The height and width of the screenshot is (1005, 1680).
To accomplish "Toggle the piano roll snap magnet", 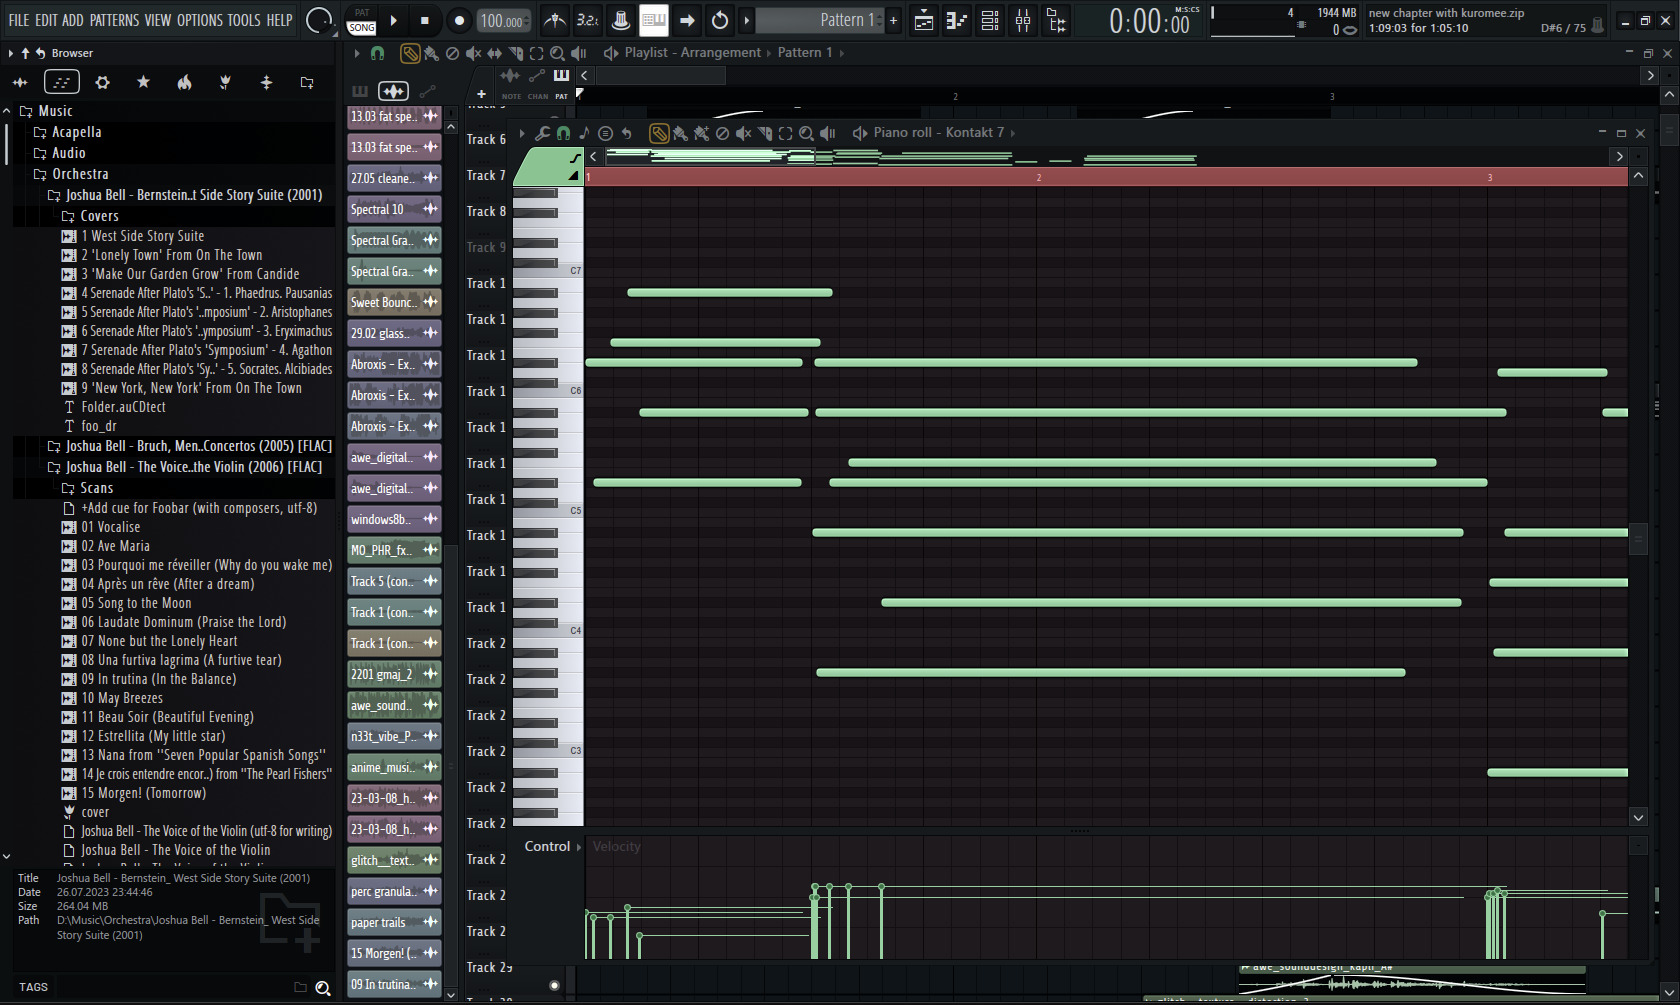I will 563,133.
